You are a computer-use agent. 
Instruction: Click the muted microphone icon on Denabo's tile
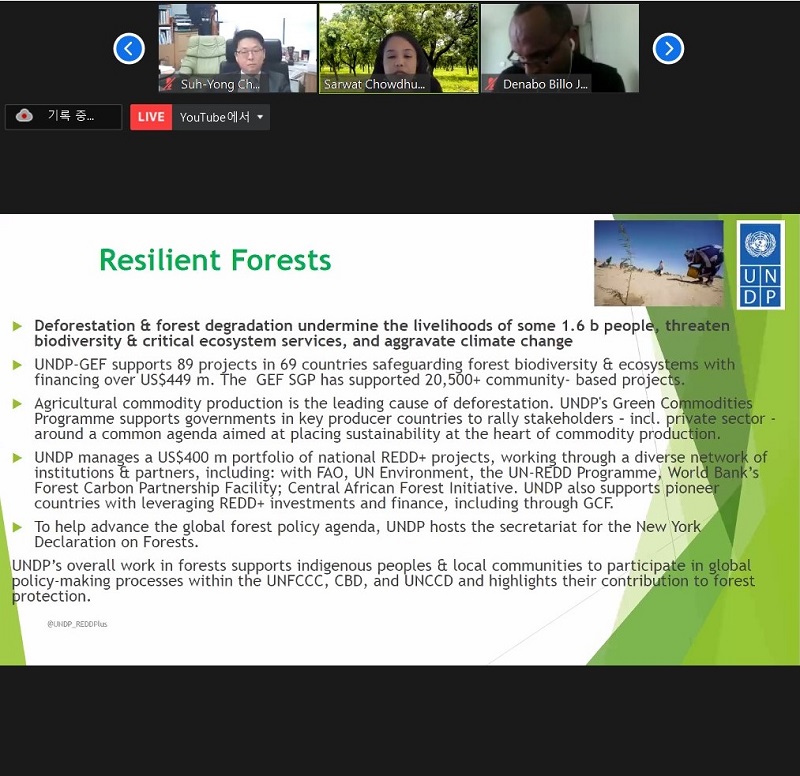point(490,84)
